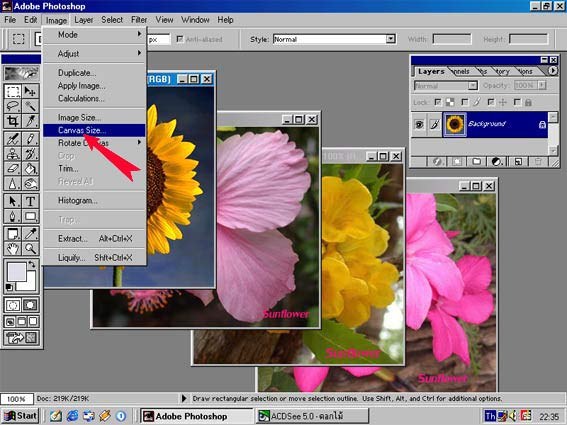567x425 pixels.
Task: Swap foreground and background colors
Action: [x=32, y=264]
